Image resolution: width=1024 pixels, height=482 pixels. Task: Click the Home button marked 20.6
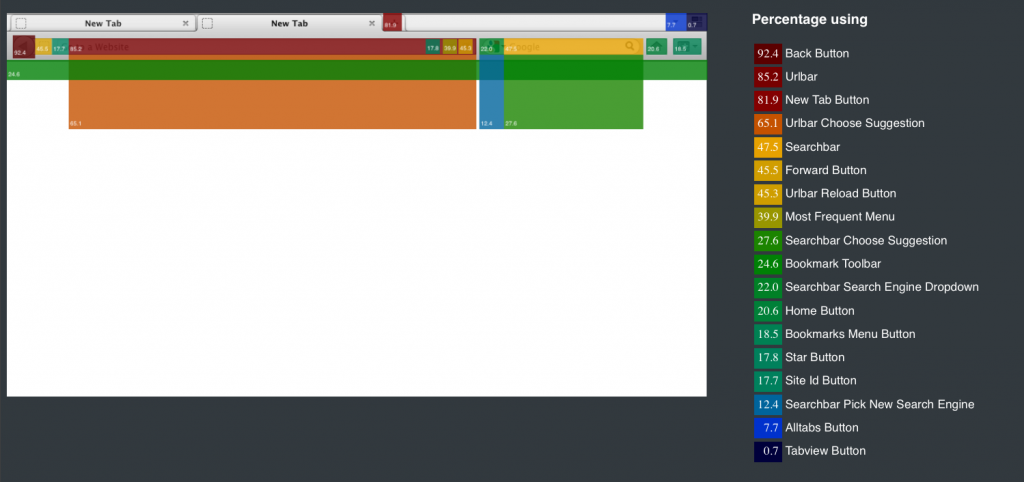656,47
